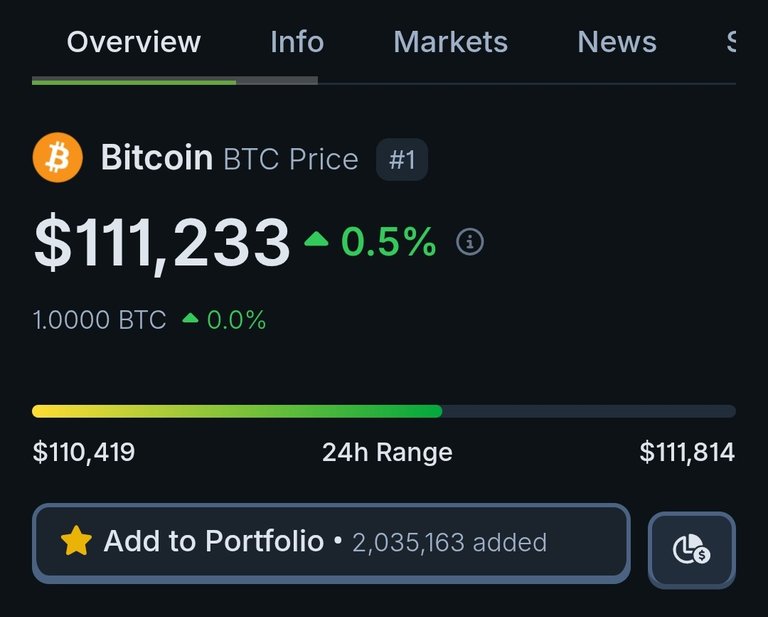Viewport: 768px width, 617px height.
Task: Click the 24h low value $110,419
Action: 84,451
